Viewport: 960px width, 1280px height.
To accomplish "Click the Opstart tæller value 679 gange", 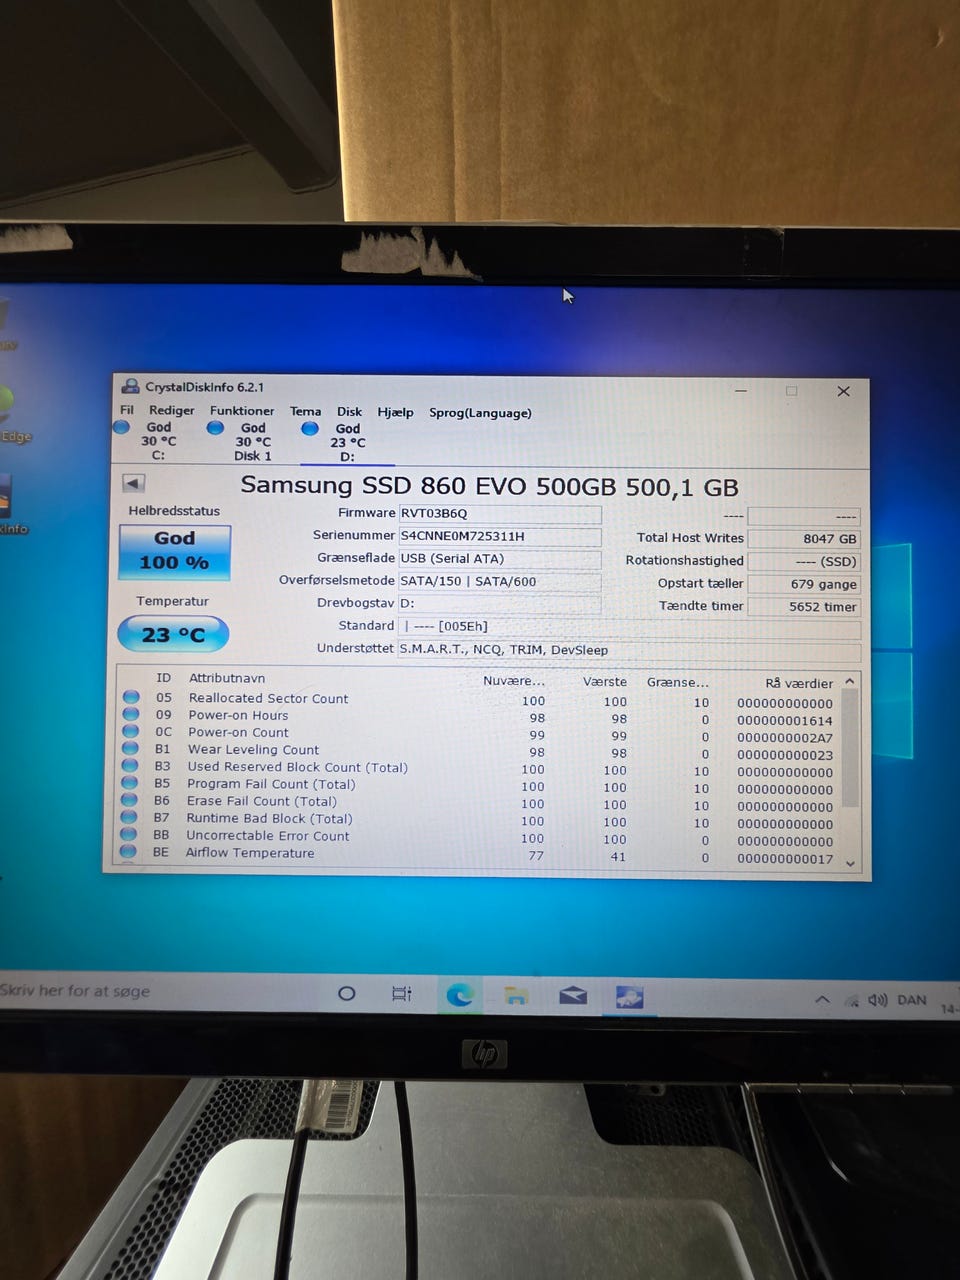I will click(x=803, y=585).
